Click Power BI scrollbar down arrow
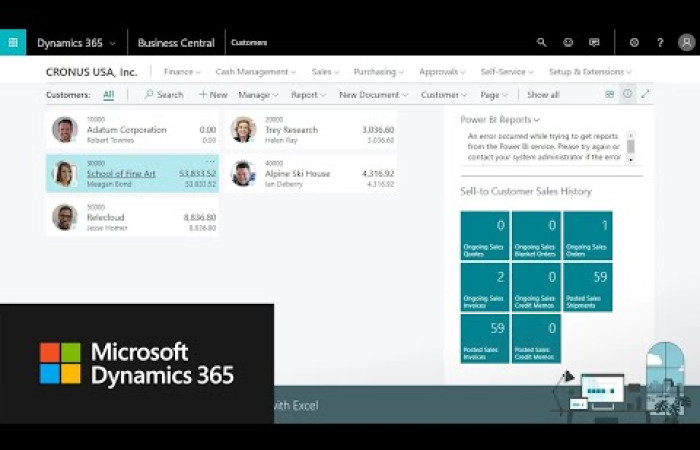Image resolution: width=700 pixels, height=450 pixels. pos(630,159)
